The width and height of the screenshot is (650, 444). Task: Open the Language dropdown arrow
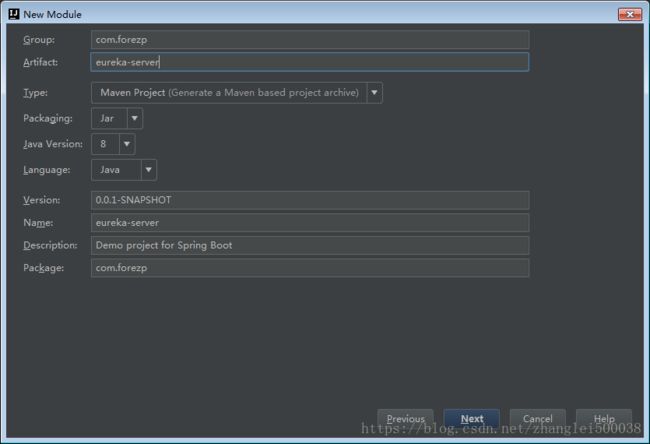tap(148, 170)
